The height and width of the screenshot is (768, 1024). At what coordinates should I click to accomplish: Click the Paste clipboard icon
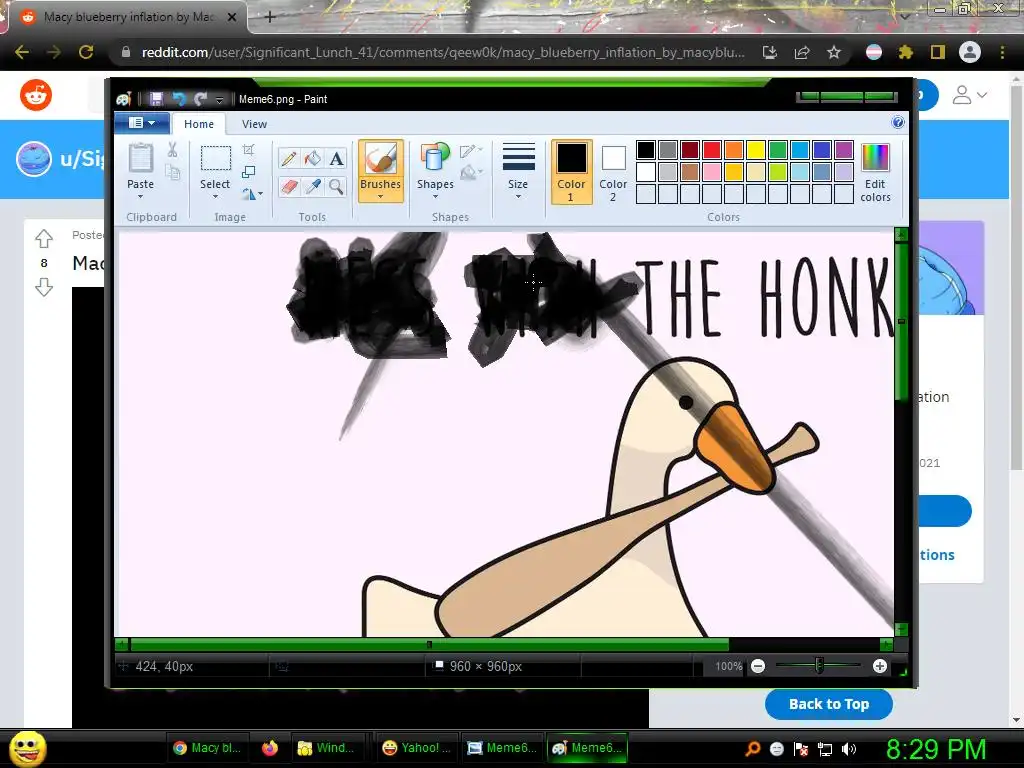[x=140, y=159]
